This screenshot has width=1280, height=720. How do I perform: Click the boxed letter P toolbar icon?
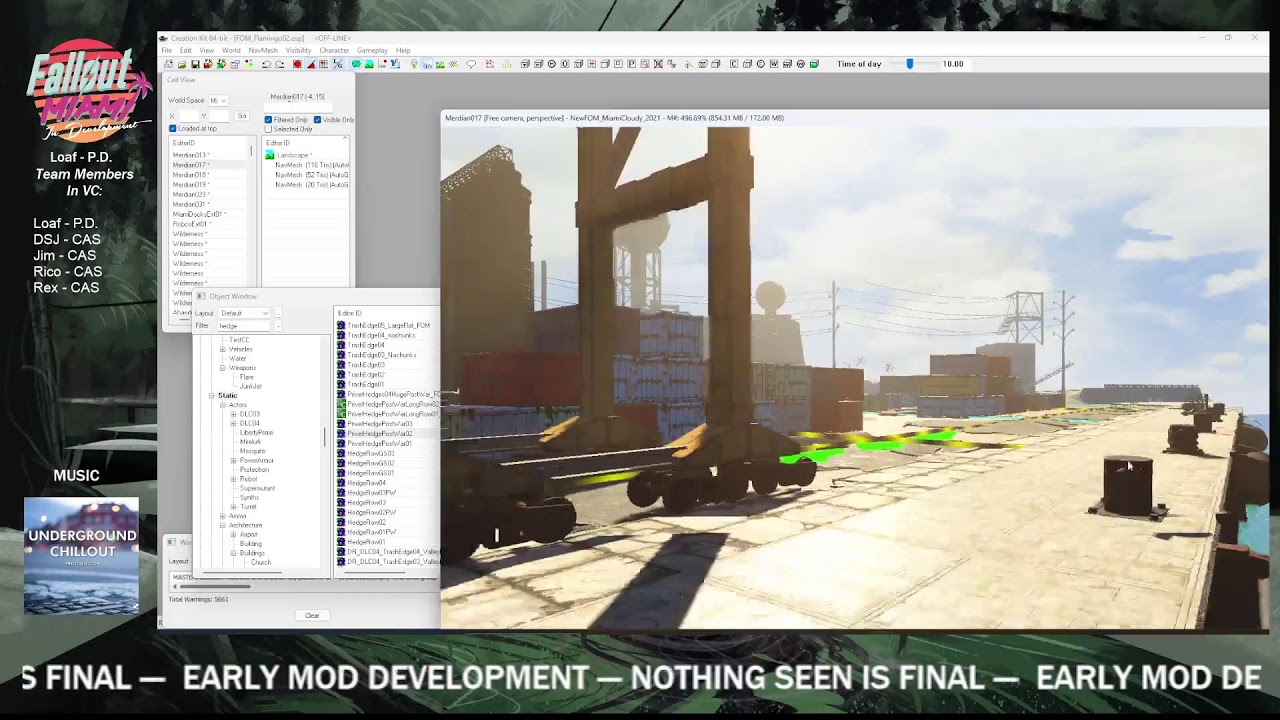(x=632, y=64)
